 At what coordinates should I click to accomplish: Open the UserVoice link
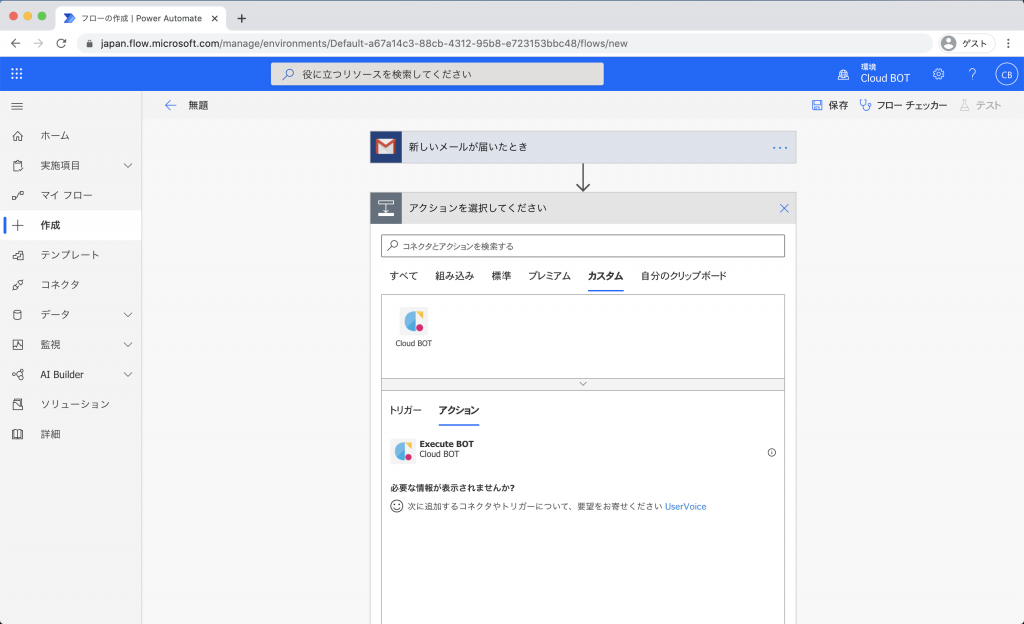[685, 507]
